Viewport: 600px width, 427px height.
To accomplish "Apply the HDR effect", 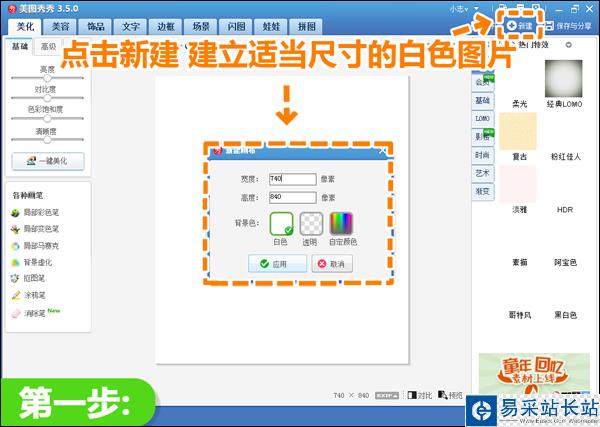I will (565, 210).
